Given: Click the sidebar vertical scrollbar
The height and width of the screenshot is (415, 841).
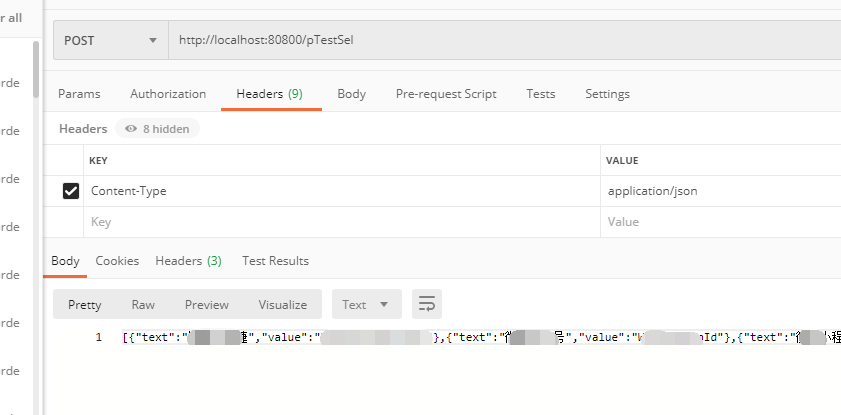Looking at the screenshot, I should point(36,70).
